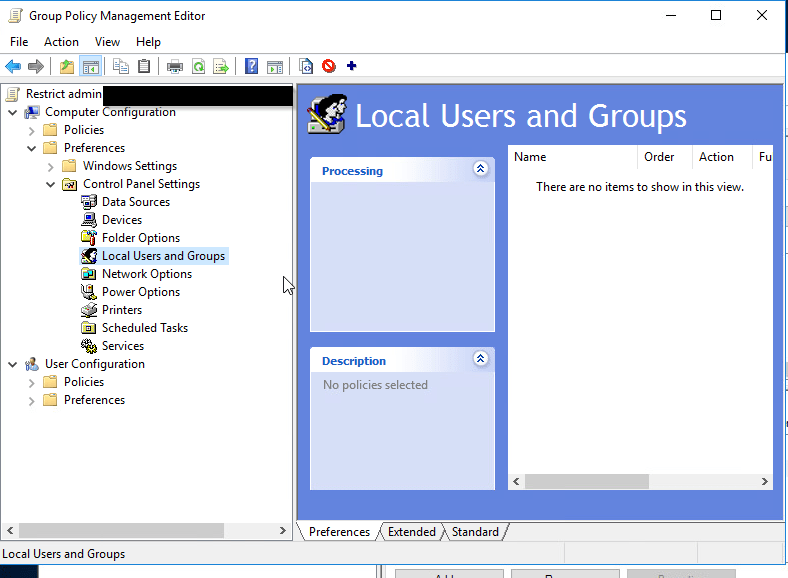Click the Folder Options icon in tree
Image resolution: width=788 pixels, height=578 pixels.
click(88, 238)
